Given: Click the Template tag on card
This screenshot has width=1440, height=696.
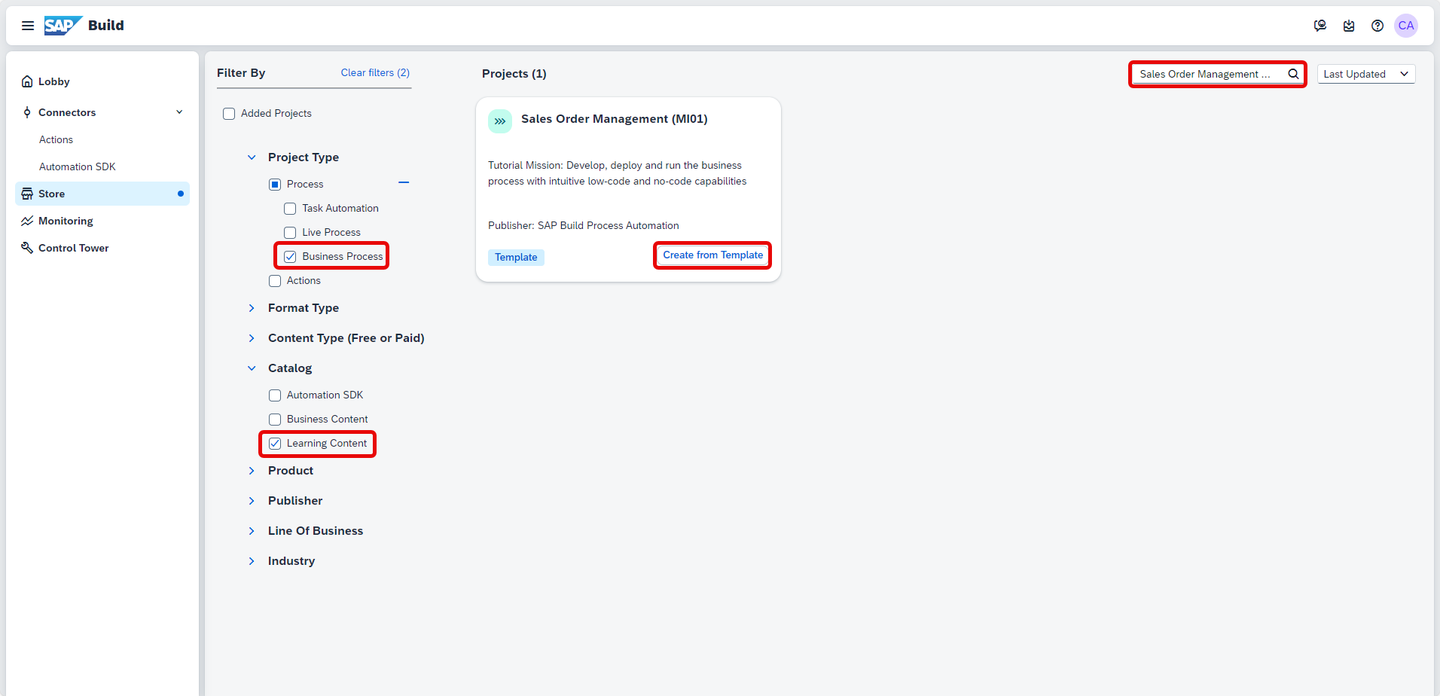Looking at the screenshot, I should click(x=516, y=257).
